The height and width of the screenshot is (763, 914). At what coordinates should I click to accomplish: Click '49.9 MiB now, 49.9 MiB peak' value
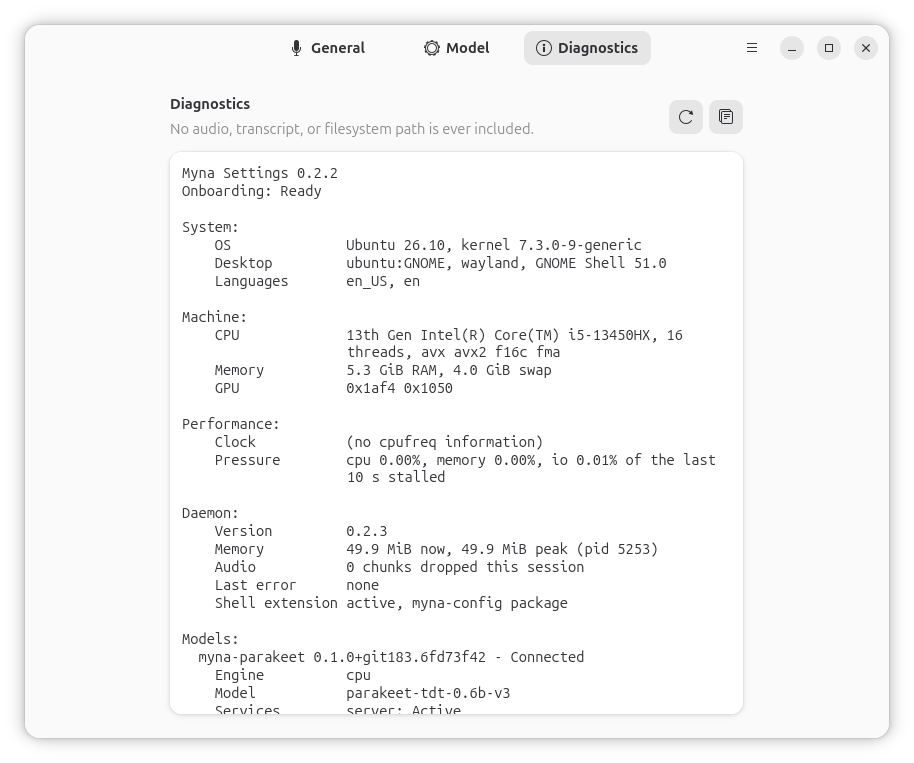[x=502, y=549]
